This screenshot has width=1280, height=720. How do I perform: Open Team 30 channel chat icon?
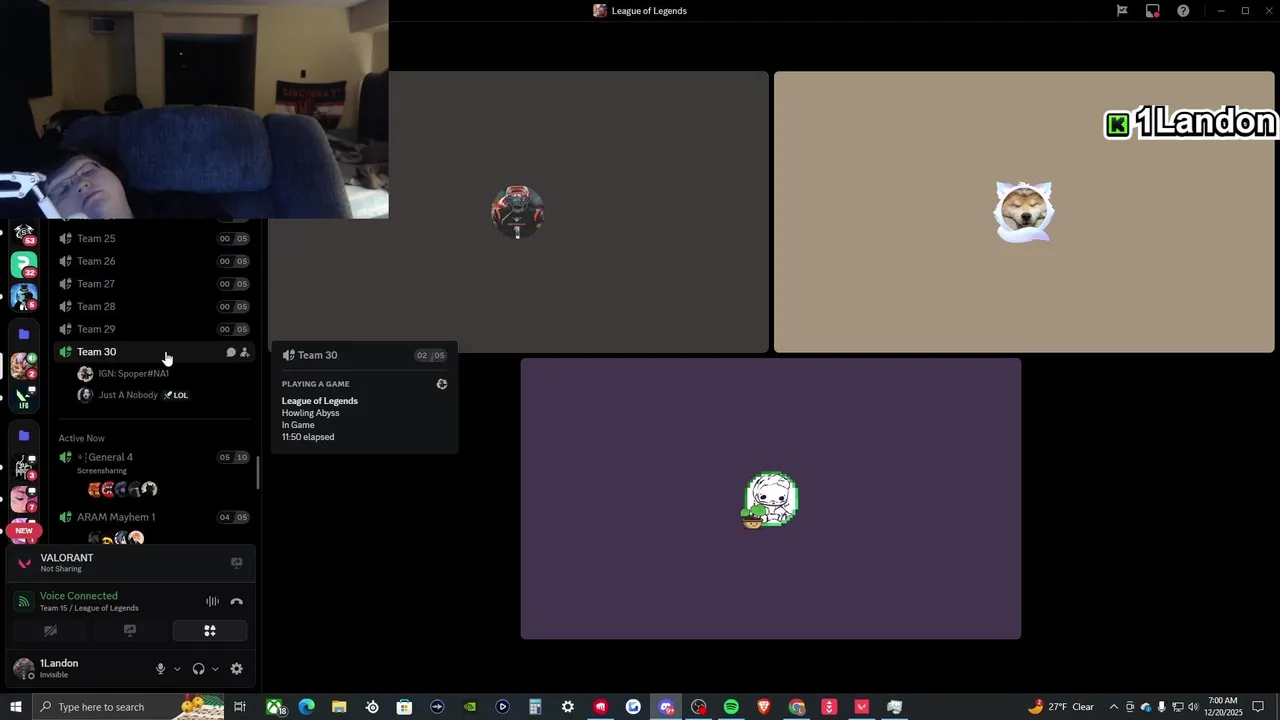pyautogui.click(x=231, y=352)
